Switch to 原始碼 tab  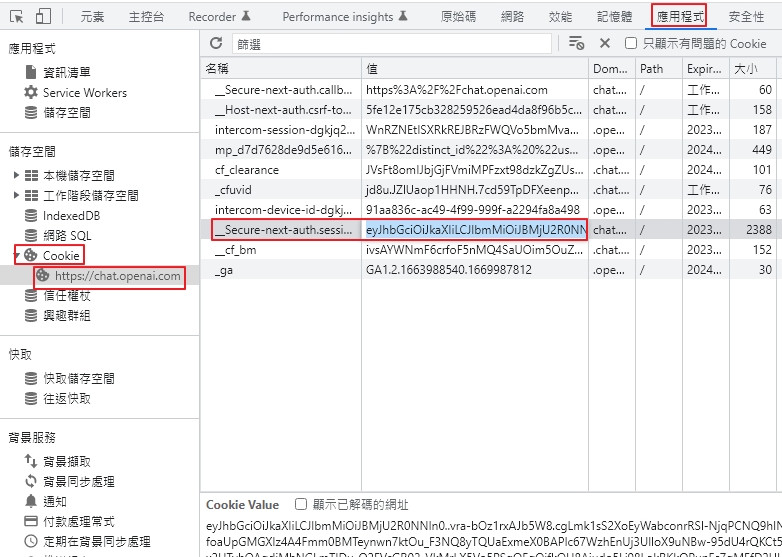[x=458, y=17]
